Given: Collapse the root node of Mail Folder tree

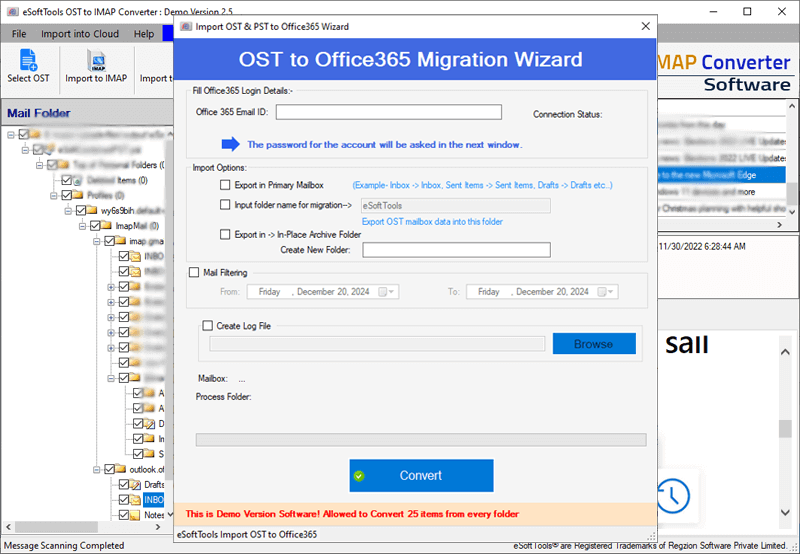Looking at the screenshot, I should tap(11, 135).
